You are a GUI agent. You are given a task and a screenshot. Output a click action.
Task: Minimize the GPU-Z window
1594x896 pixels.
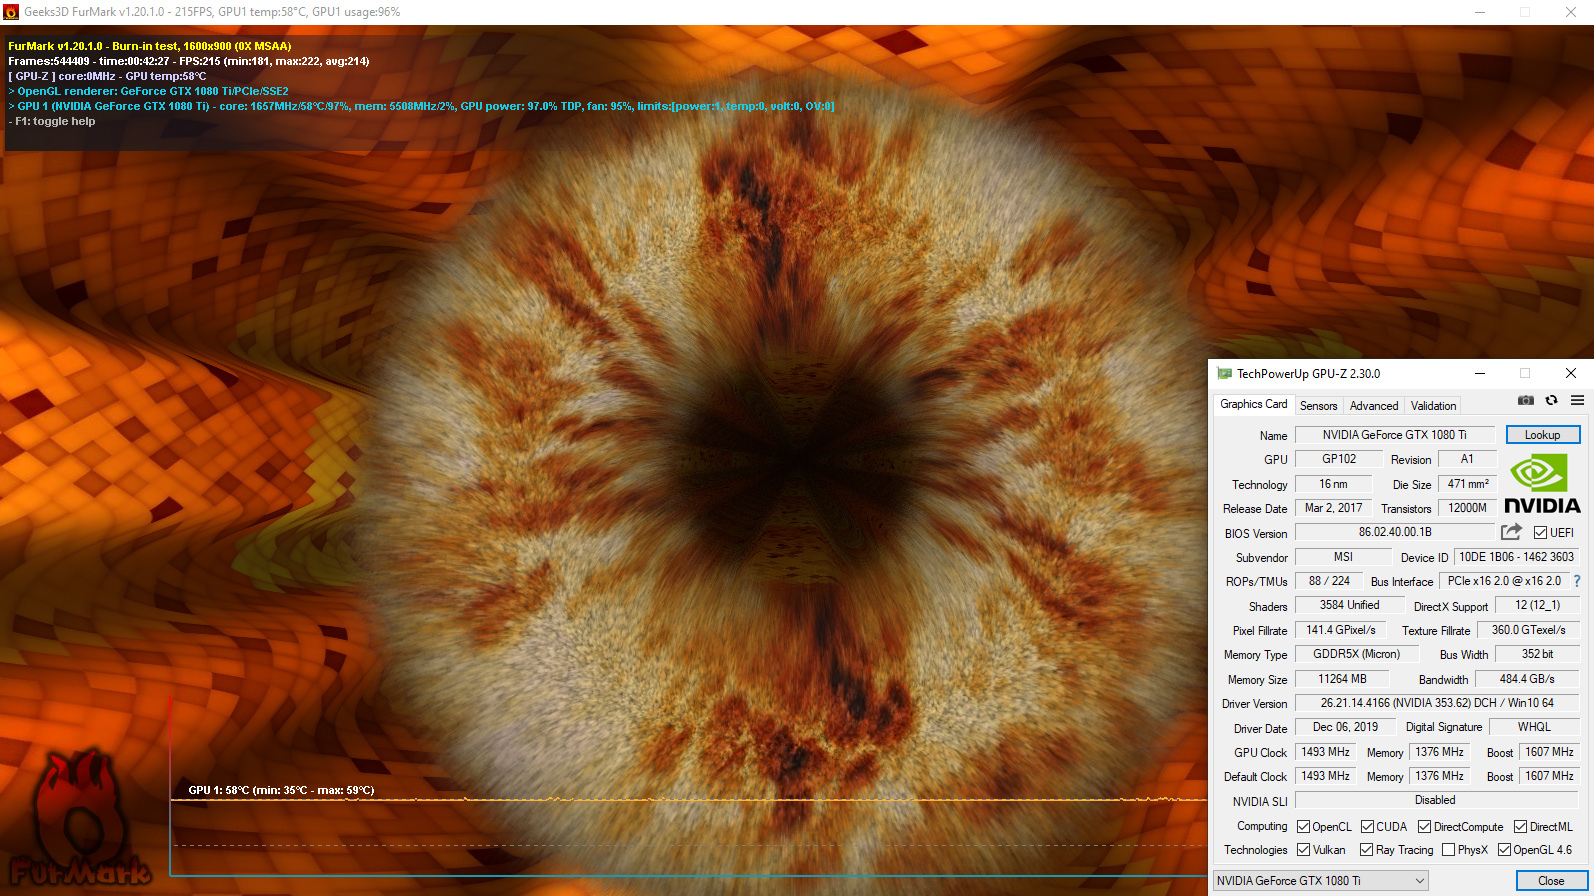point(1479,373)
